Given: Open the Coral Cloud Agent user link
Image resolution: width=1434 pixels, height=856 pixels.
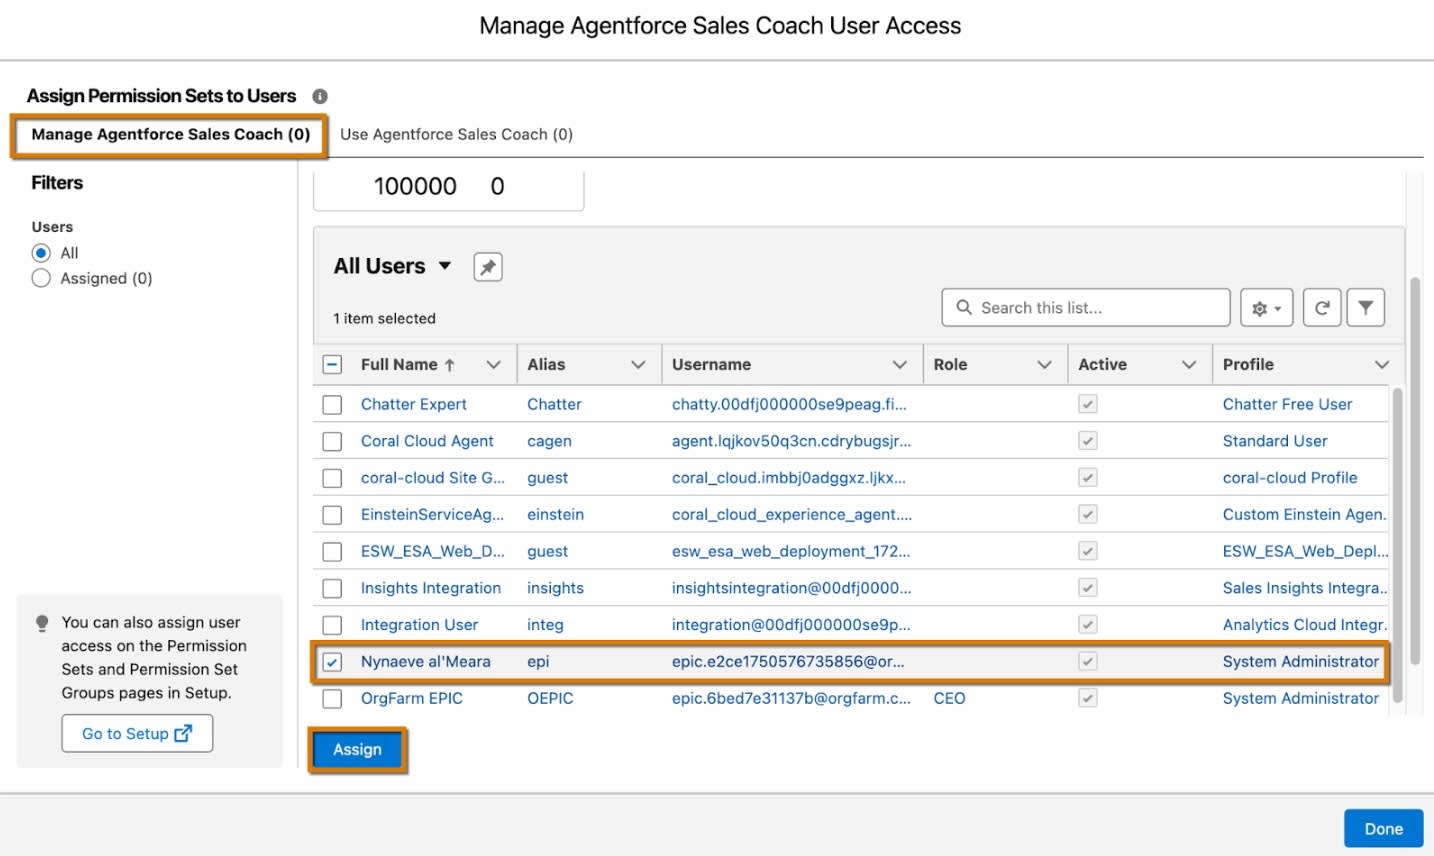Looking at the screenshot, I should [x=427, y=441].
